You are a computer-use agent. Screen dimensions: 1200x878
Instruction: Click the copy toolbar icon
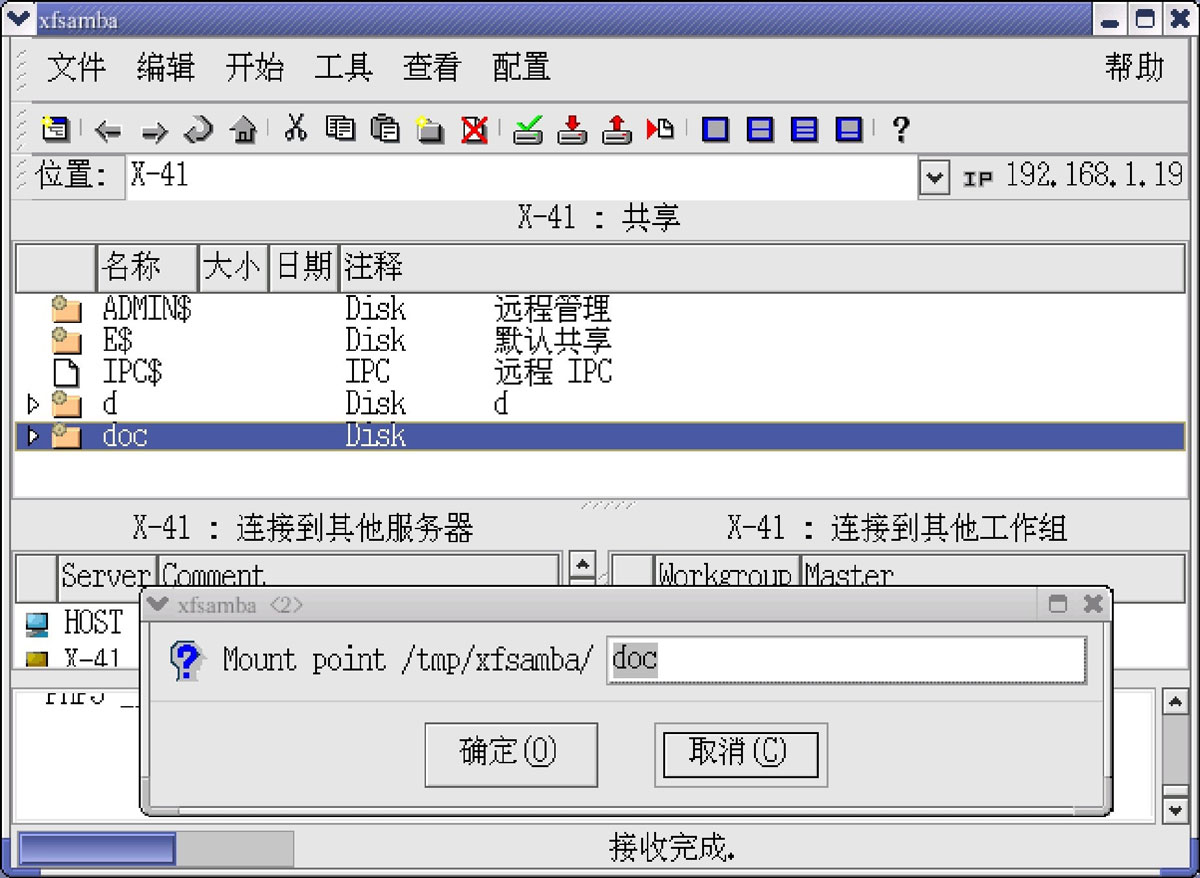pyautogui.click(x=340, y=129)
